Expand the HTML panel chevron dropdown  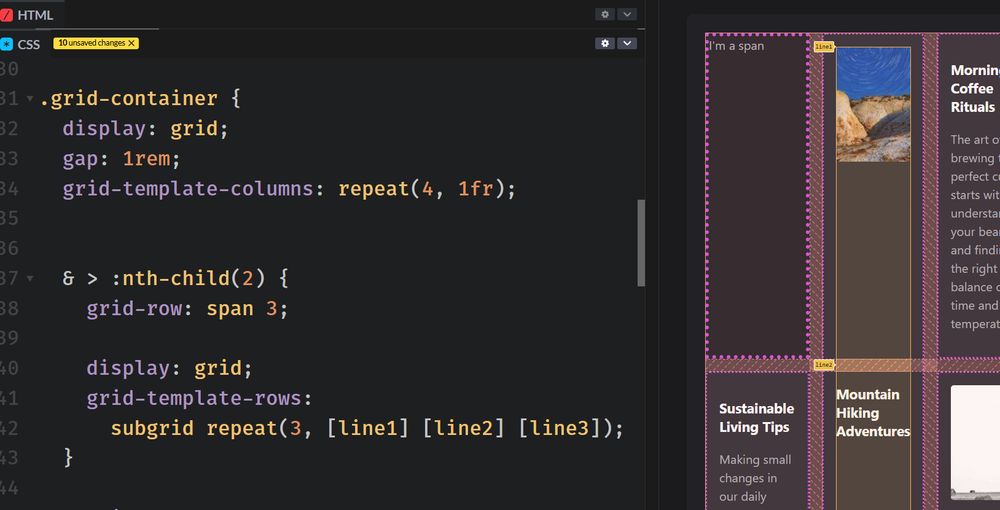(x=627, y=14)
